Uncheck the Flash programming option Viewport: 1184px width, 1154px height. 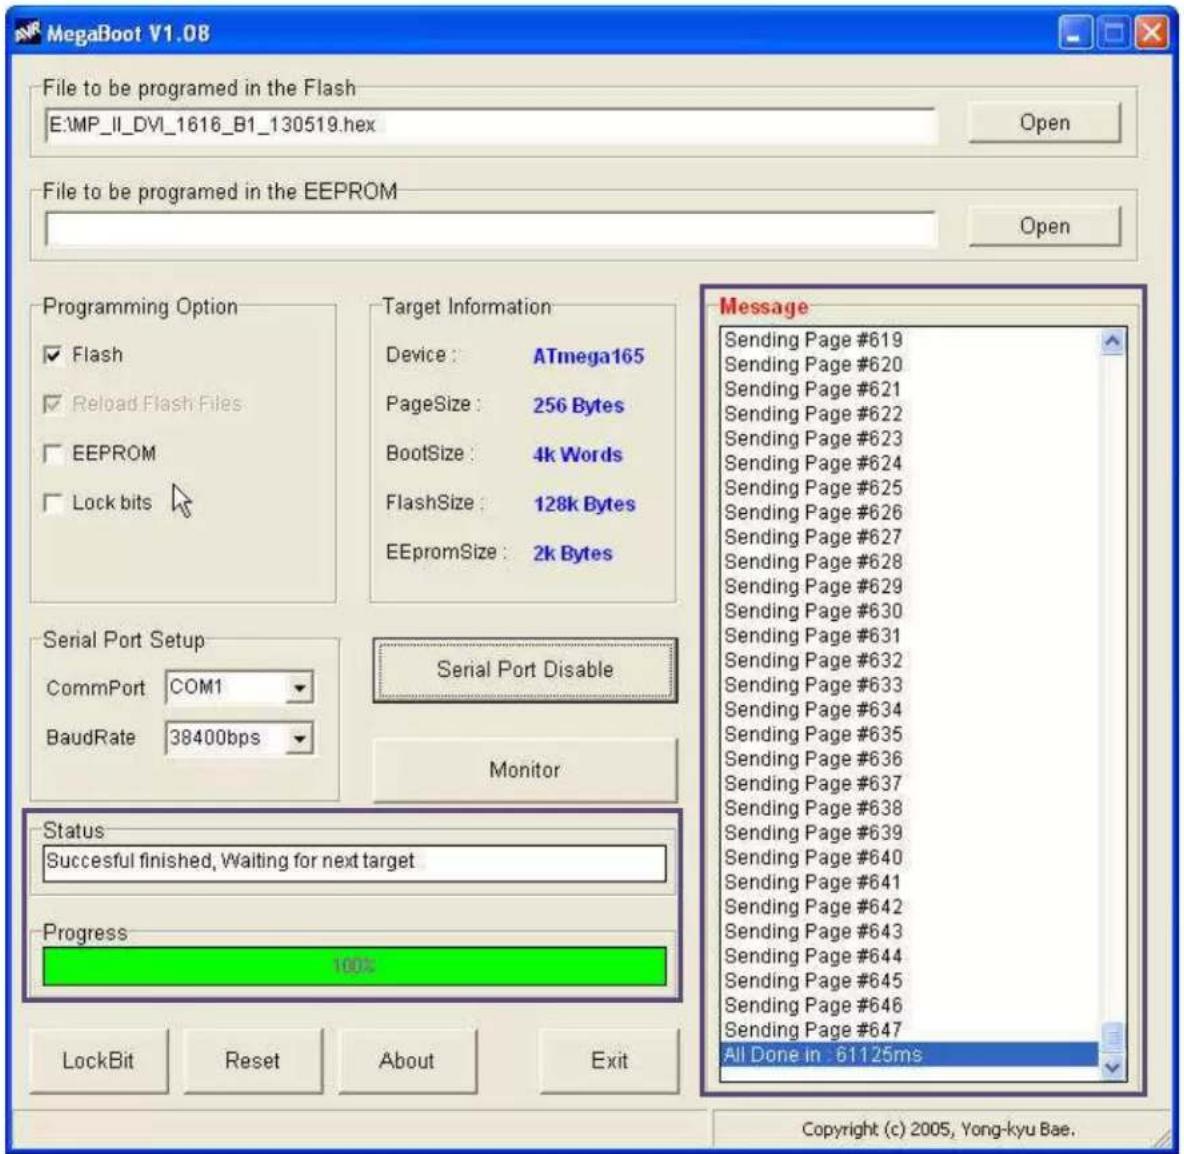53,354
